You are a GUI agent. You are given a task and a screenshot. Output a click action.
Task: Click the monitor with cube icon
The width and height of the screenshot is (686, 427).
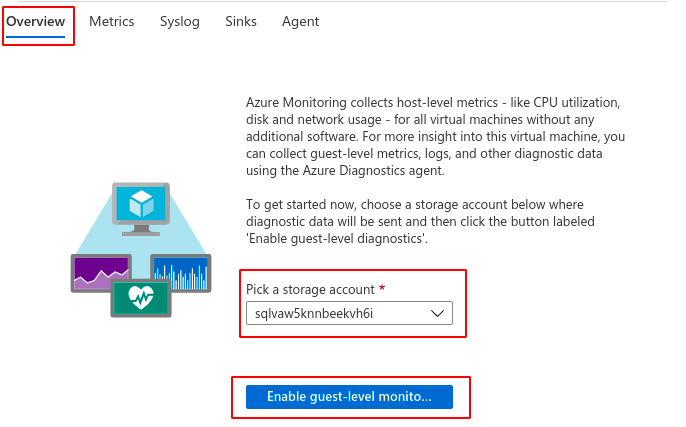[139, 207]
